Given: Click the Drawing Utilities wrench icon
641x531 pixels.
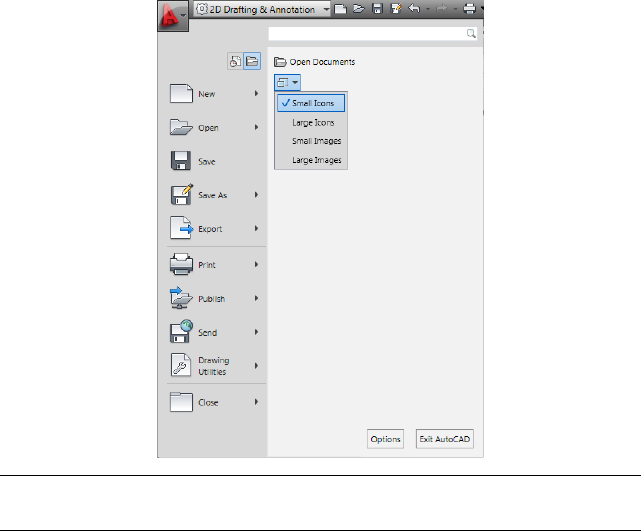Looking at the screenshot, I should point(181,365).
